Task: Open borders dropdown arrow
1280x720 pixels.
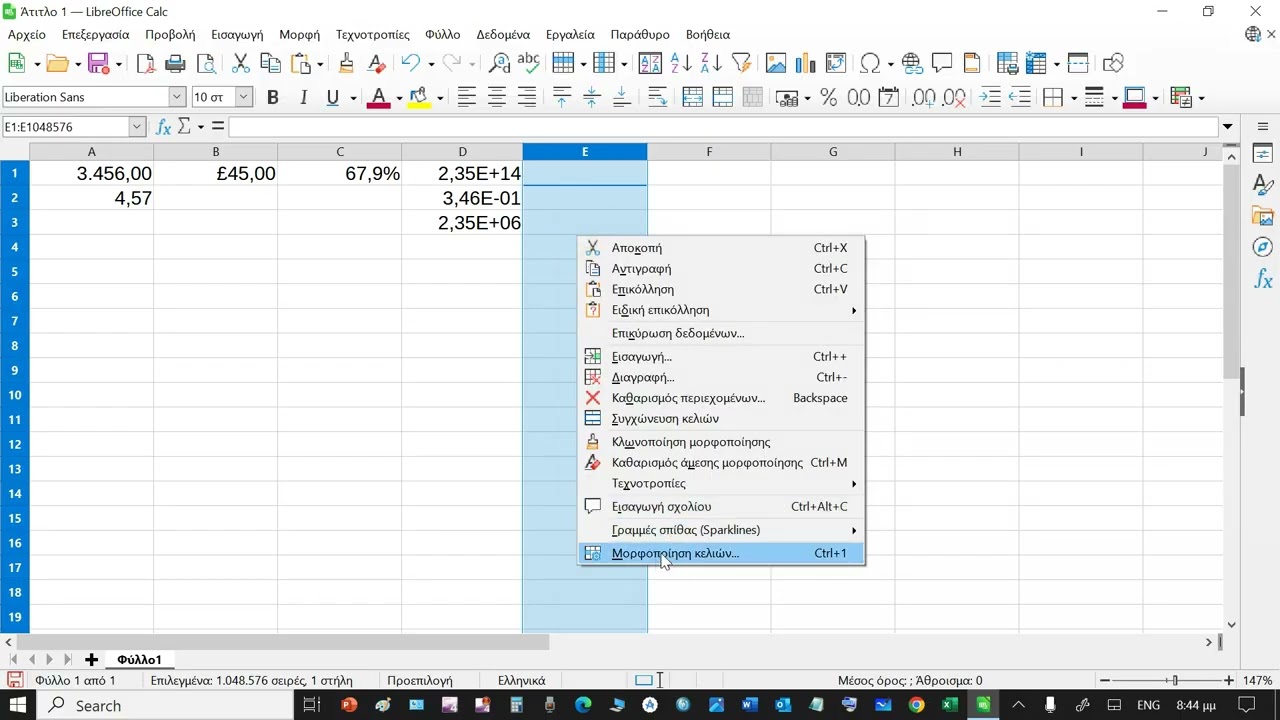Action: coord(1074,98)
